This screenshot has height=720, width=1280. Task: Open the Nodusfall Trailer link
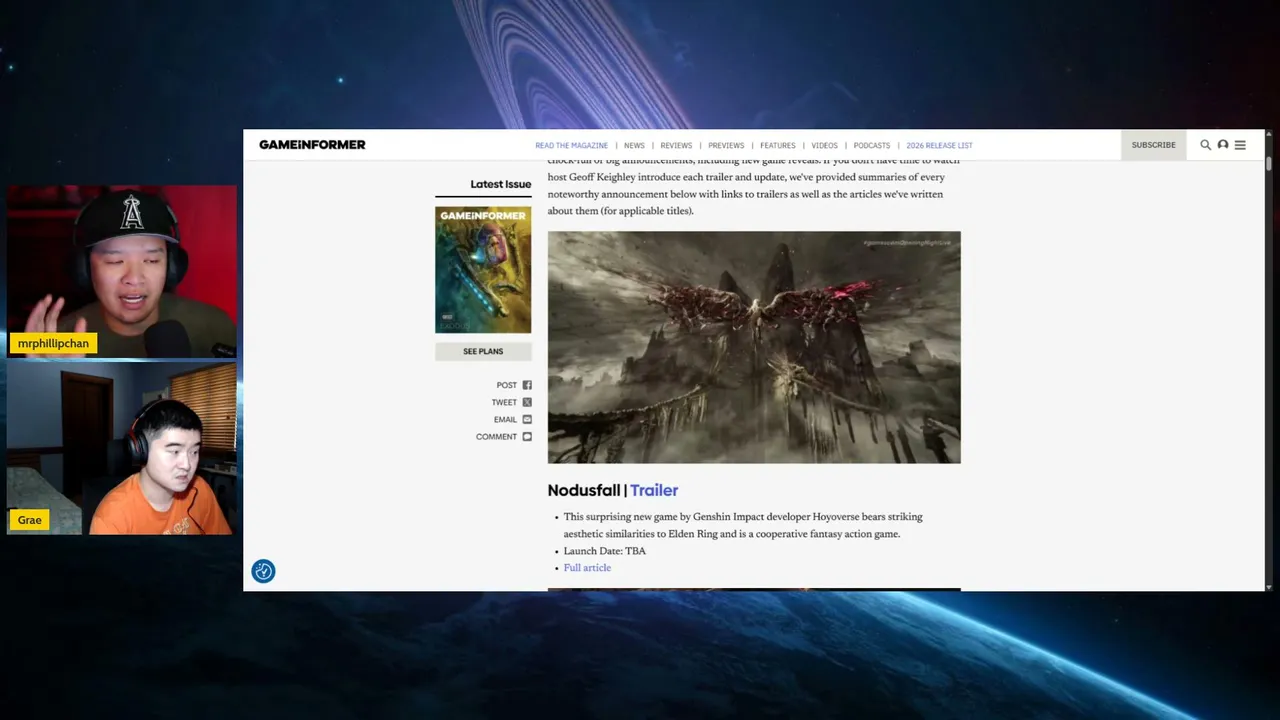pos(654,490)
